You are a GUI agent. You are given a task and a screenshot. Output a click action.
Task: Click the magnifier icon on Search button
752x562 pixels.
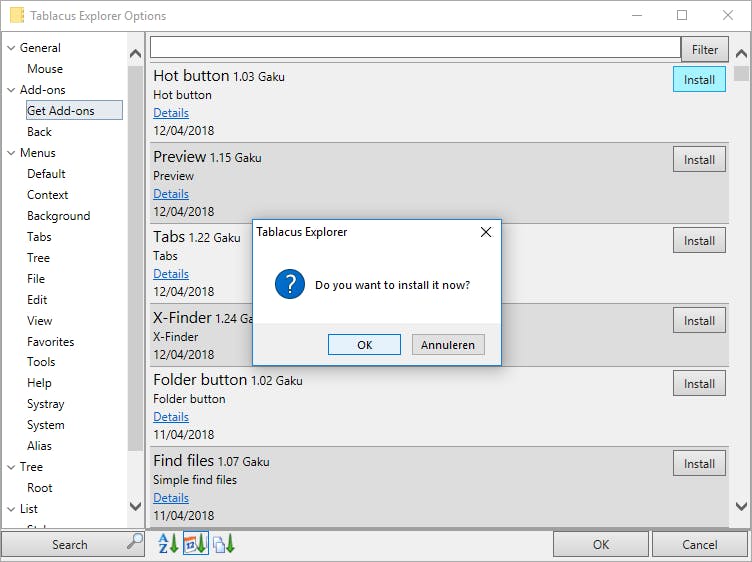[135, 541]
